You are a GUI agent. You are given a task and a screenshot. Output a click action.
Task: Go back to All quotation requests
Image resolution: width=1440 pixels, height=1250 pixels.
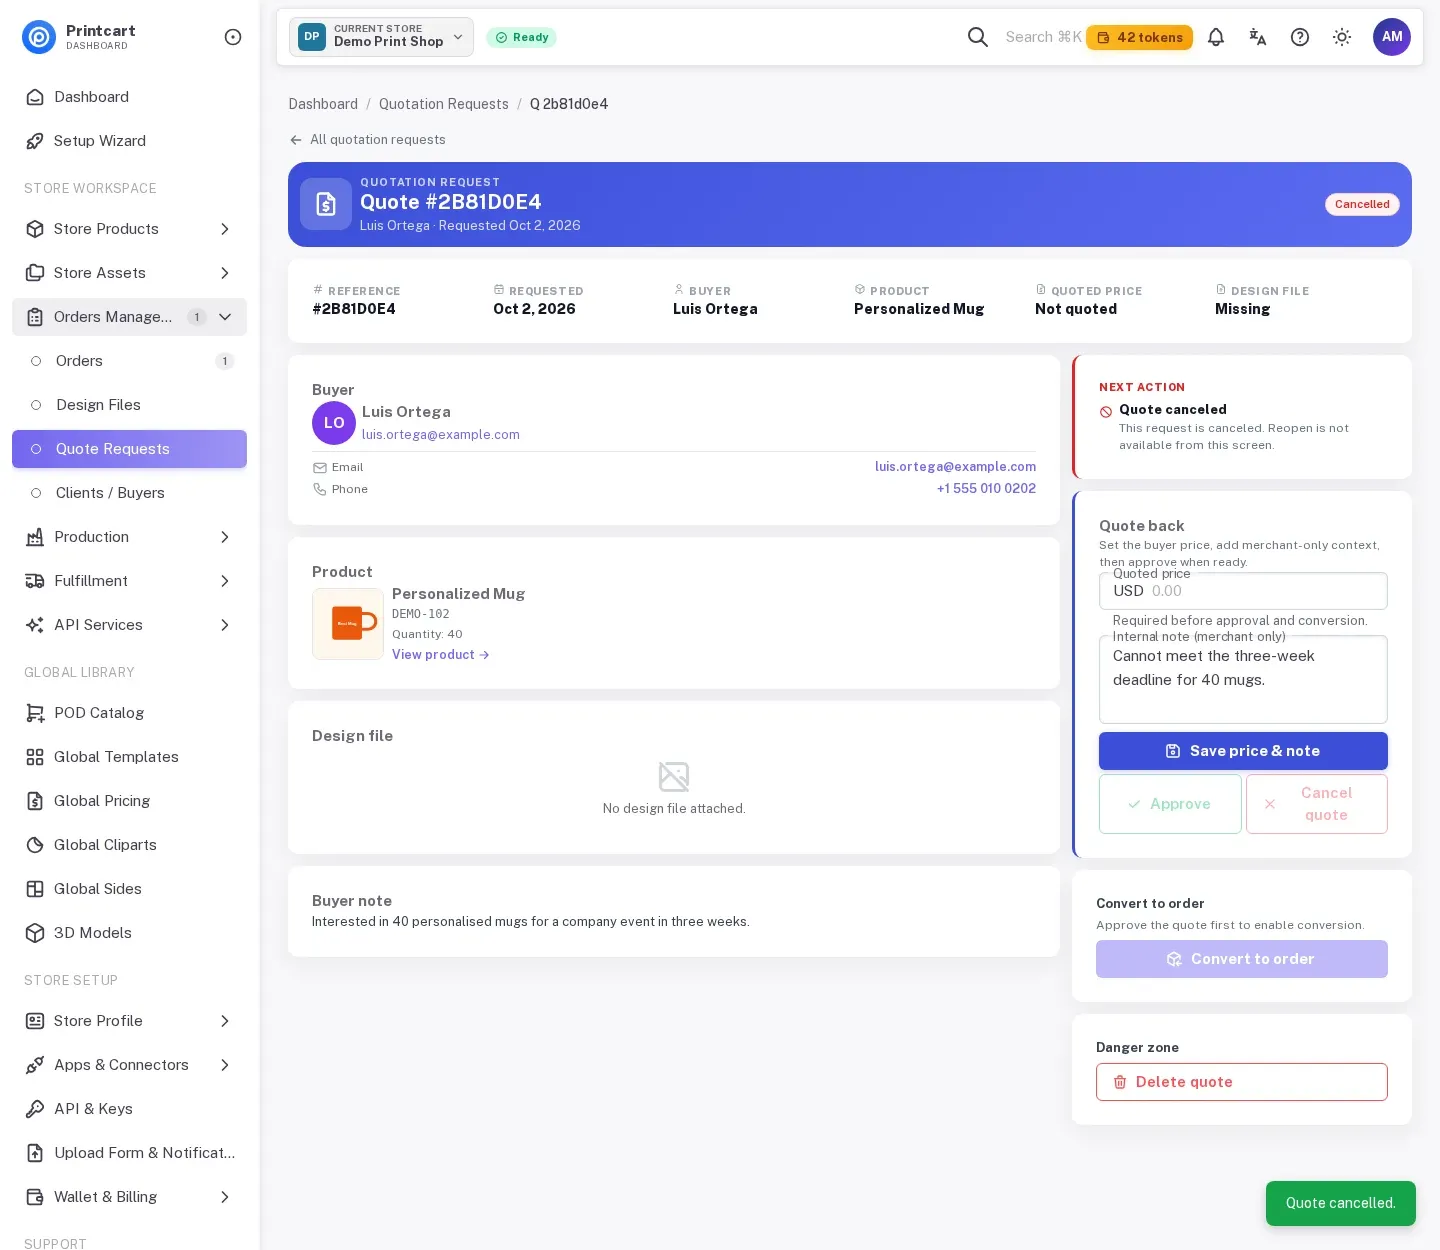367,140
